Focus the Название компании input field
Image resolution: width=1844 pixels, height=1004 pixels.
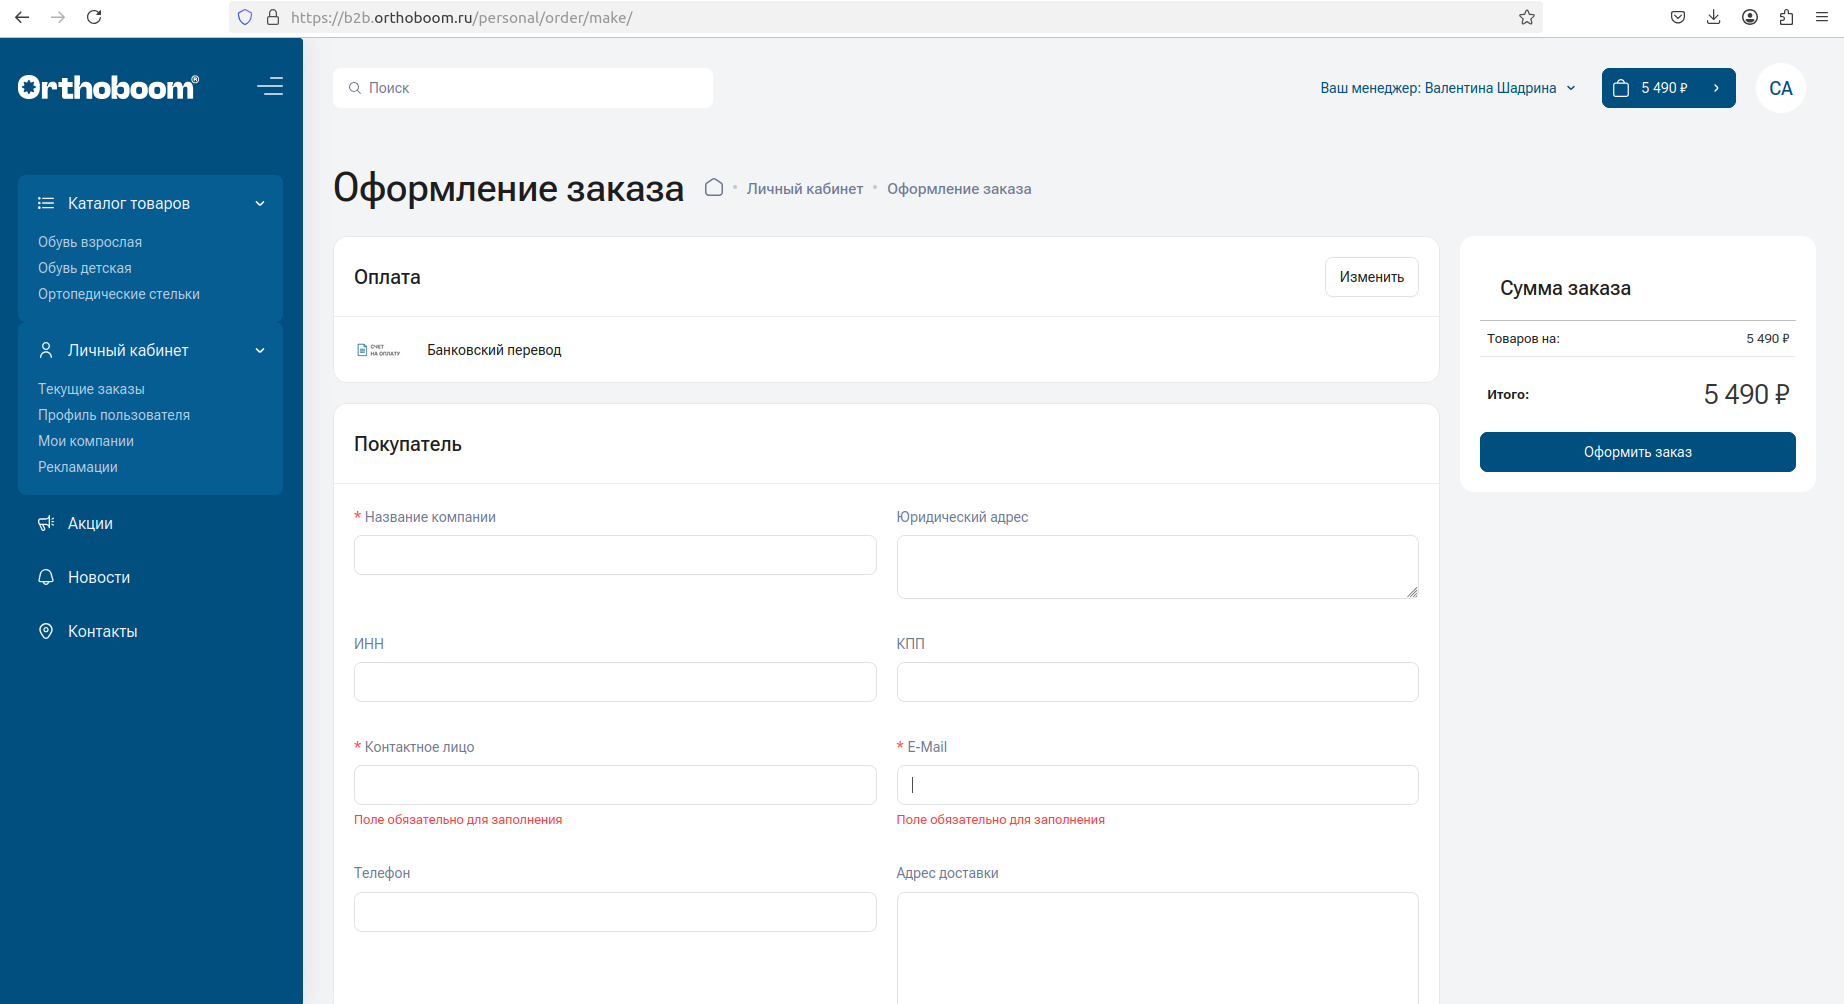click(x=615, y=555)
